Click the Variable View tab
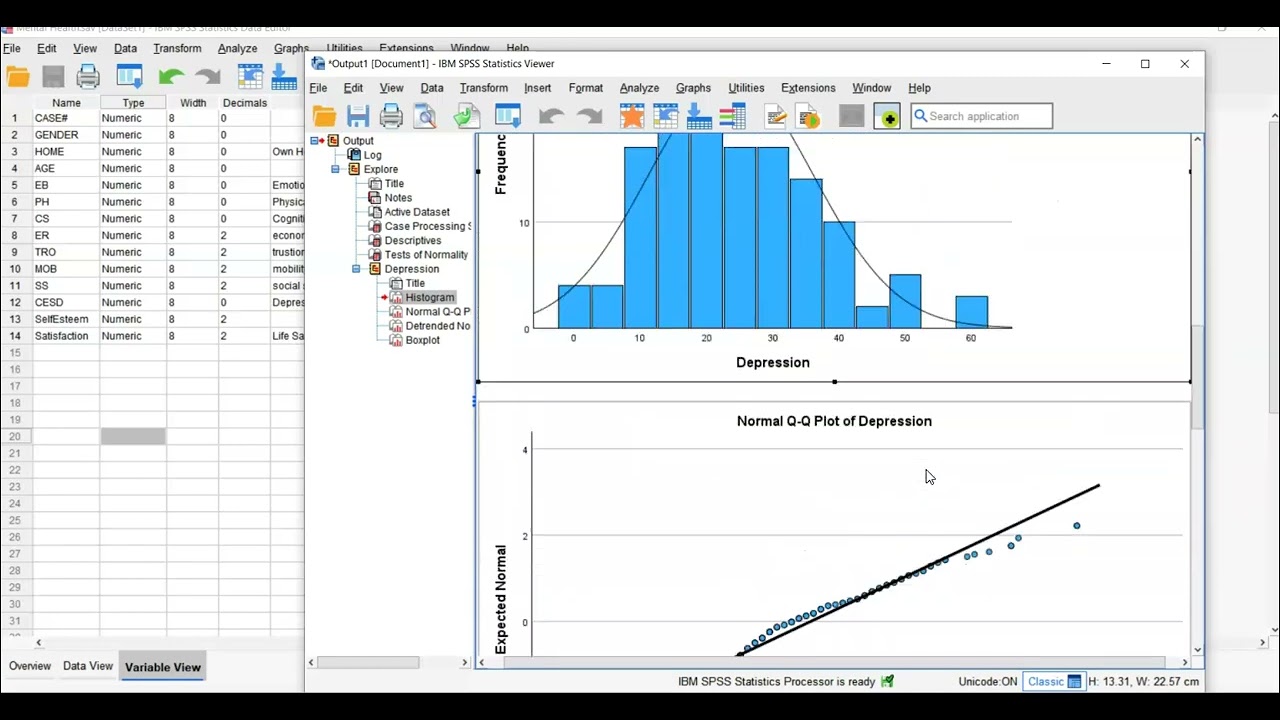The height and width of the screenshot is (720, 1280). click(163, 667)
